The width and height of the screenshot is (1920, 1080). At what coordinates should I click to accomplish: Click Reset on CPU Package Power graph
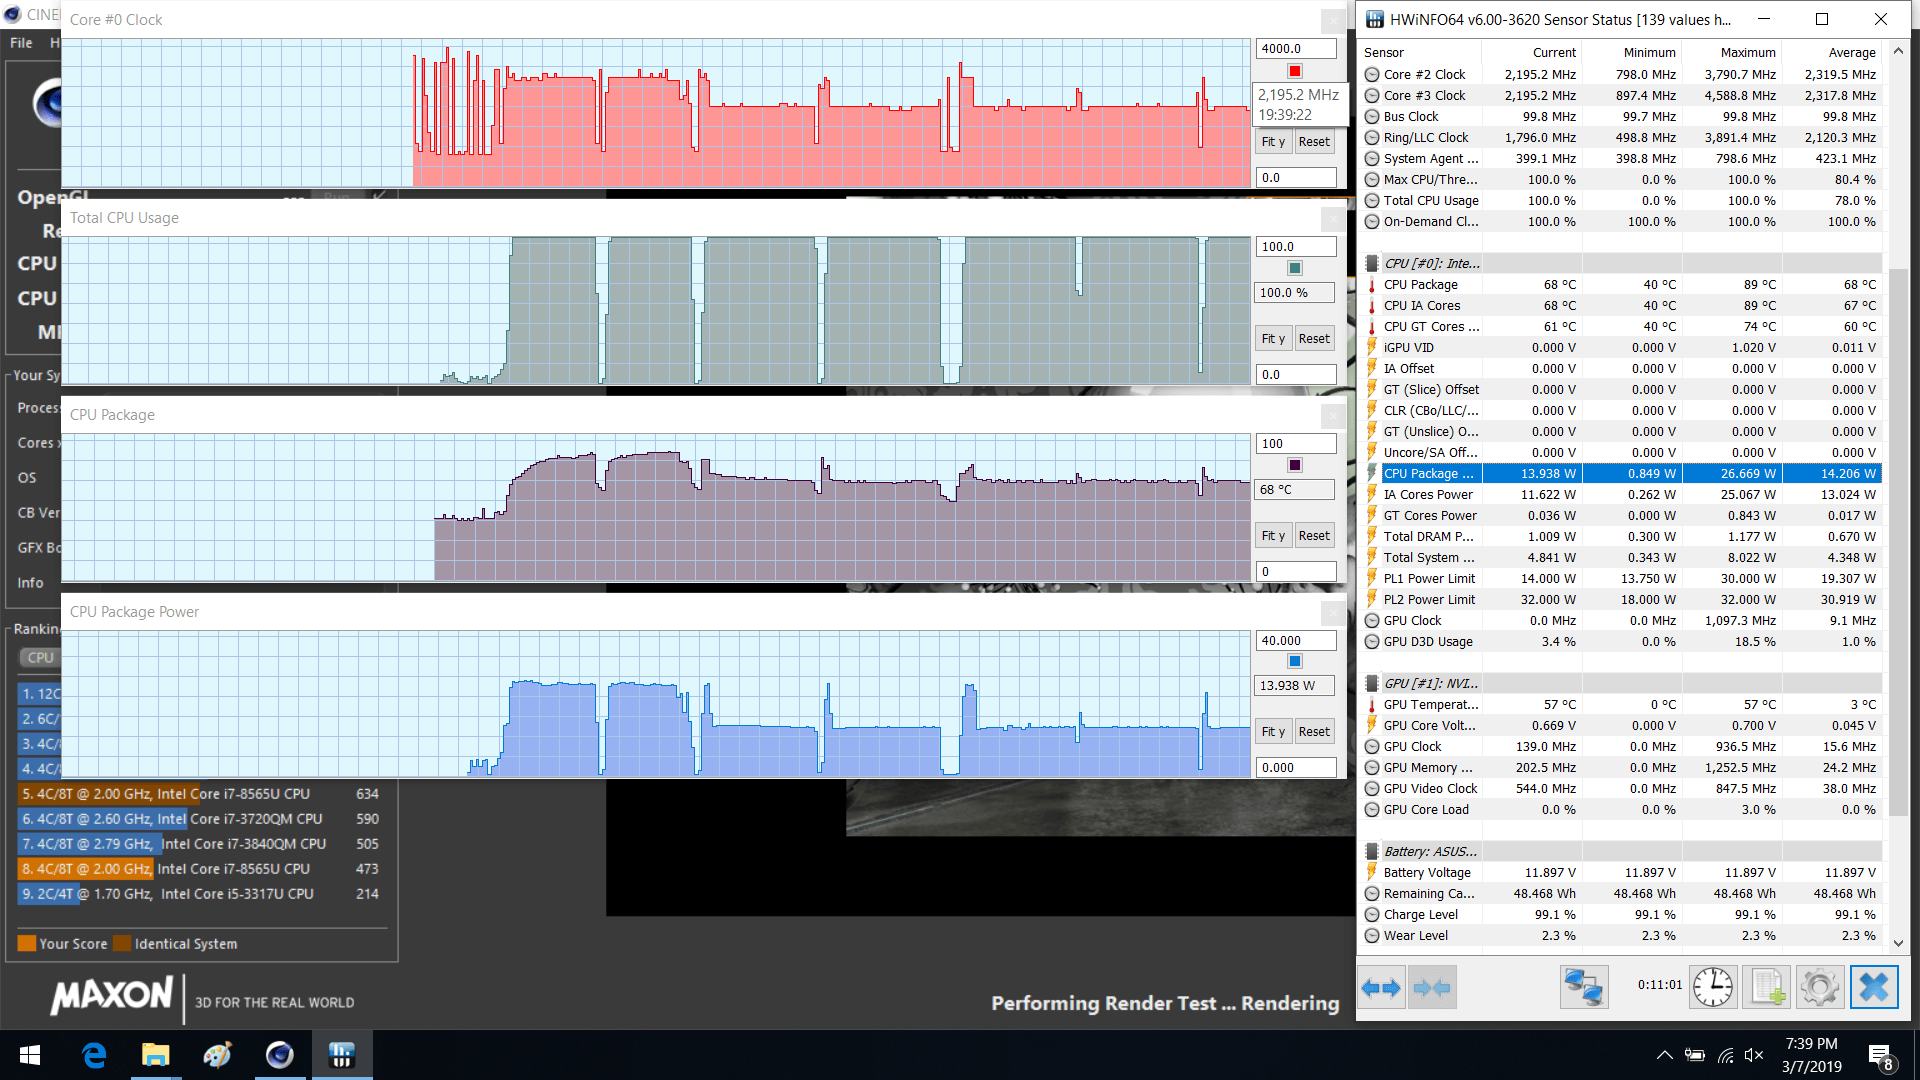coord(1314,732)
